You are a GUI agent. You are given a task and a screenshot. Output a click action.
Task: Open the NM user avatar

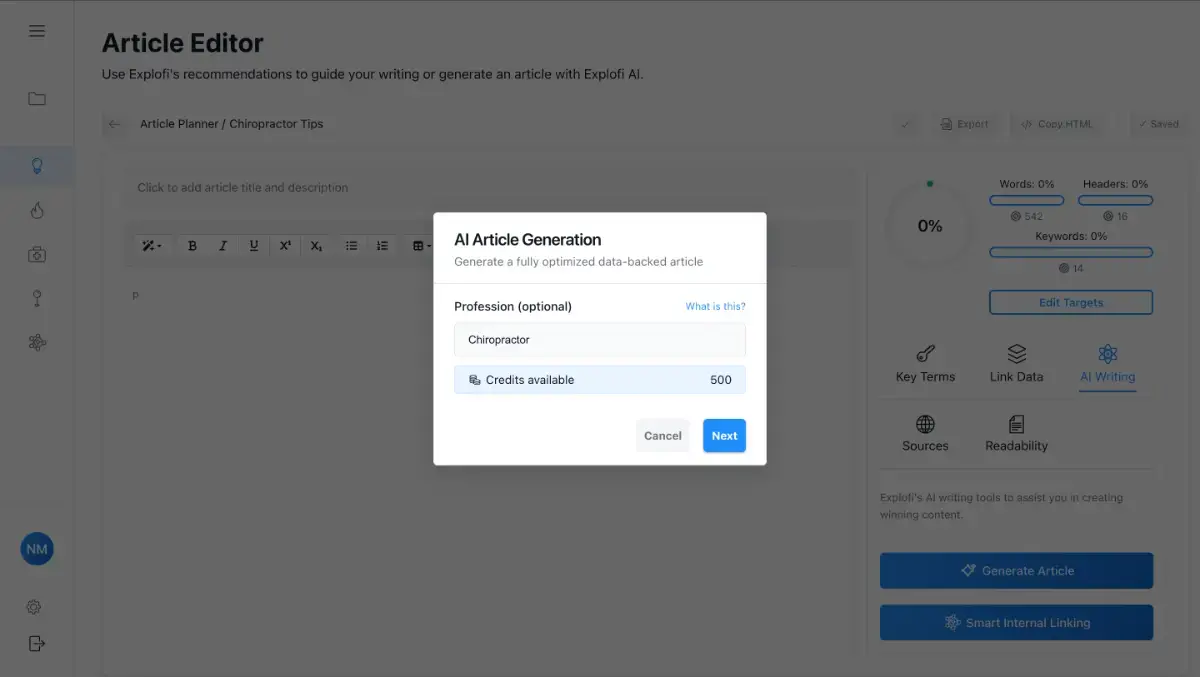[37, 549]
